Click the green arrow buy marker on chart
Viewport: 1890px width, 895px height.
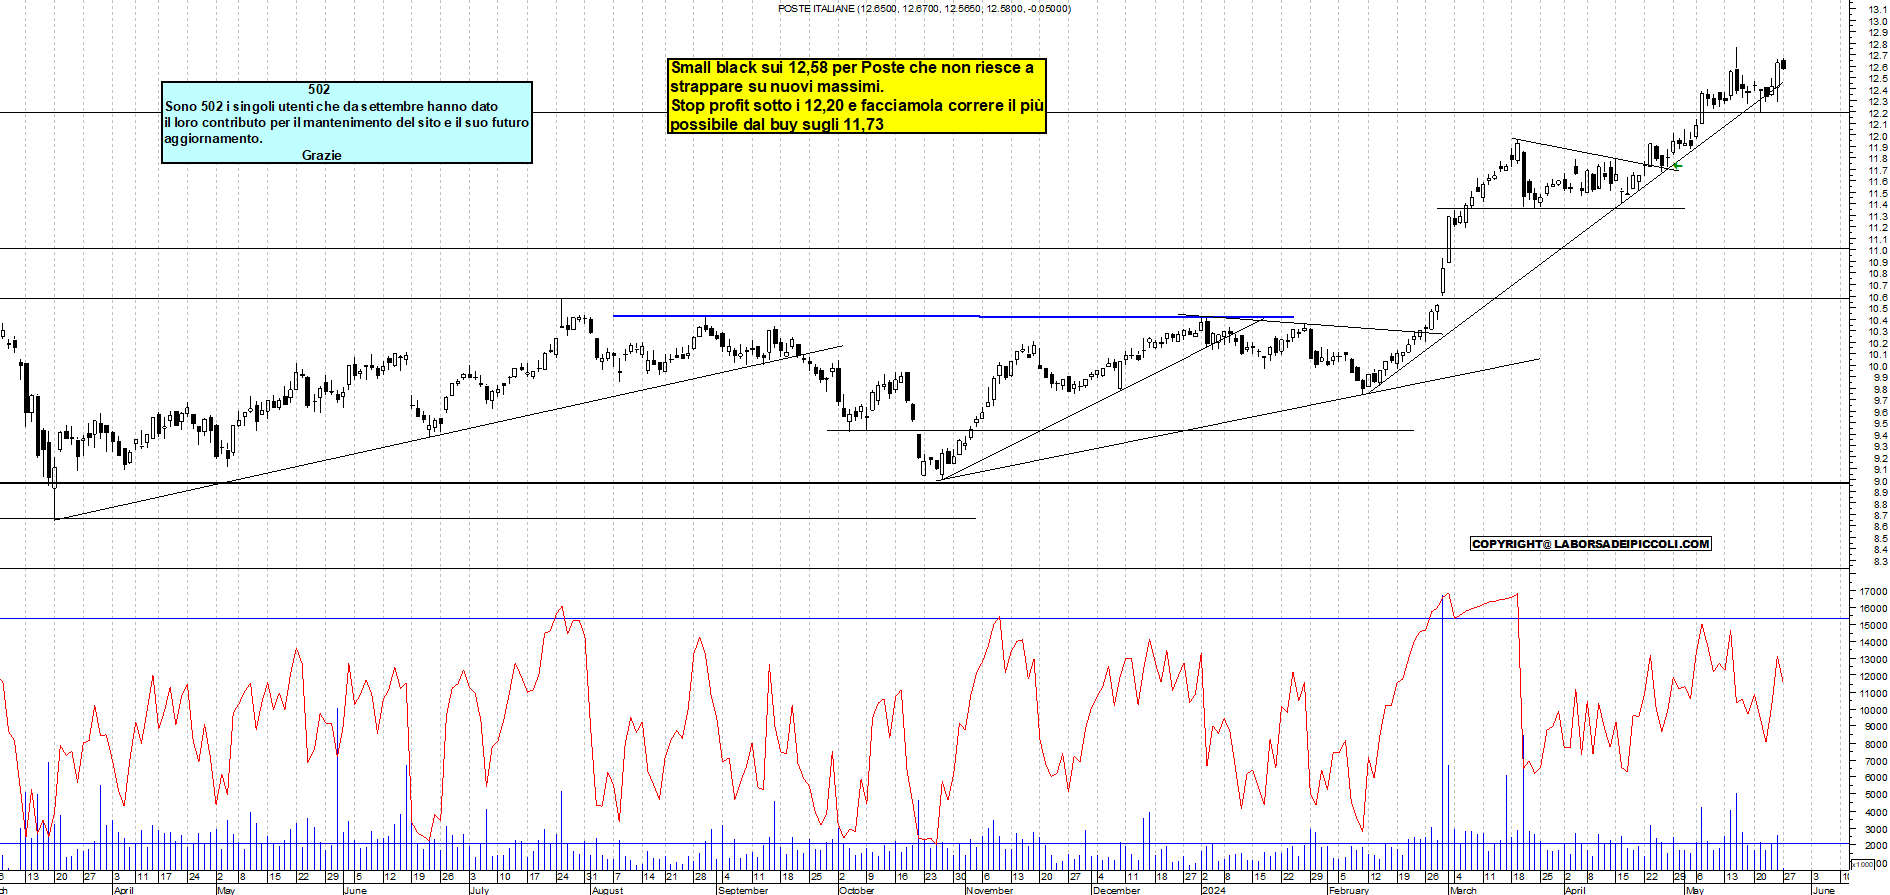point(1677,166)
